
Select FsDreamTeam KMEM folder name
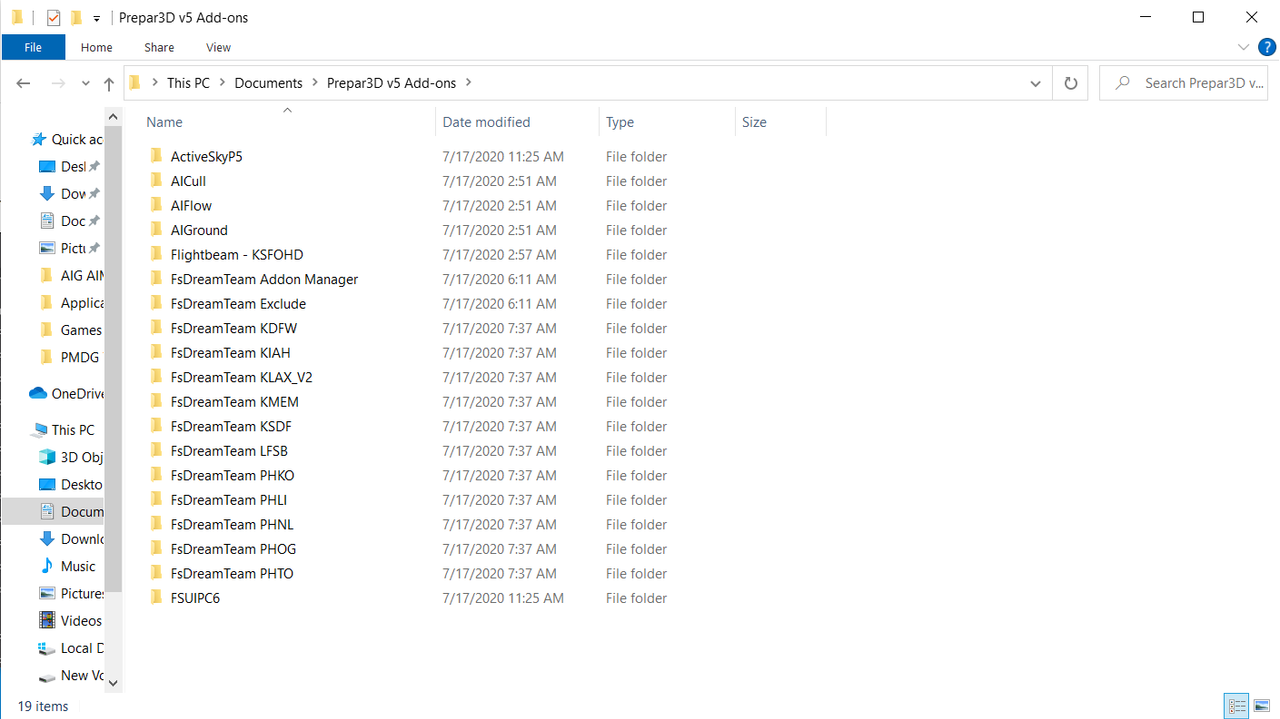point(235,402)
